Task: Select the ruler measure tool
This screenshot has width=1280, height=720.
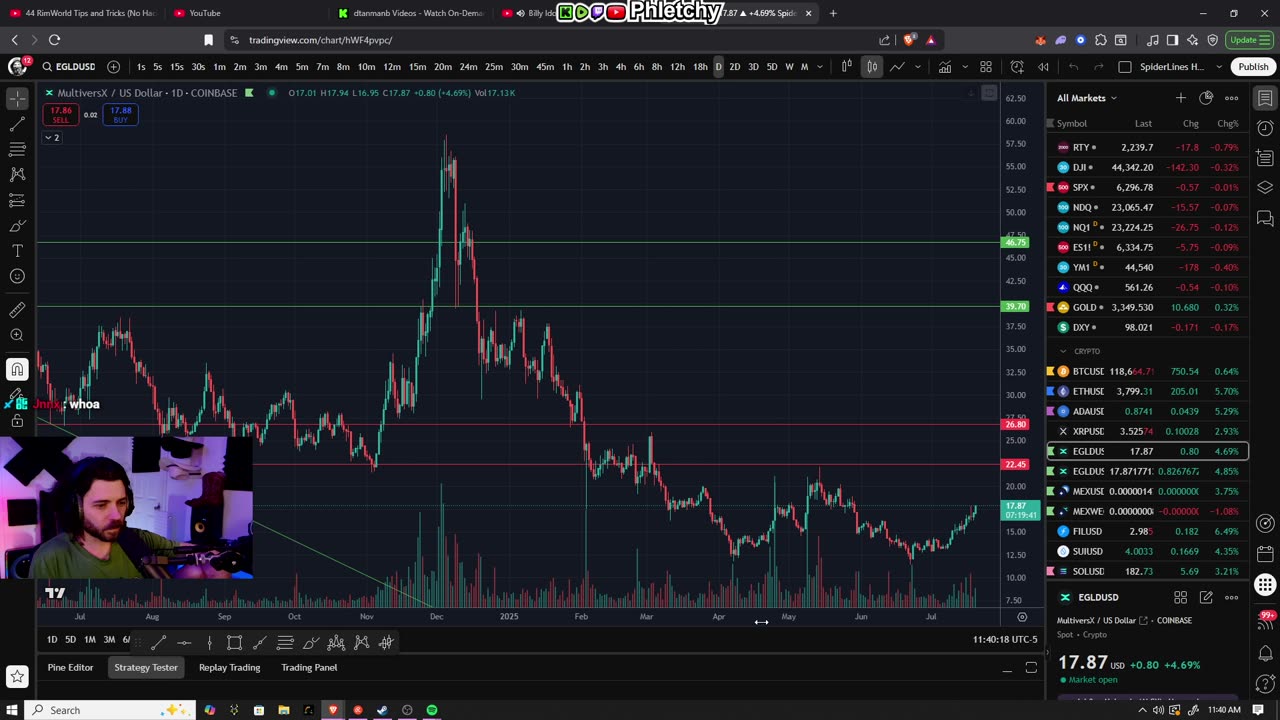Action: click(x=17, y=310)
